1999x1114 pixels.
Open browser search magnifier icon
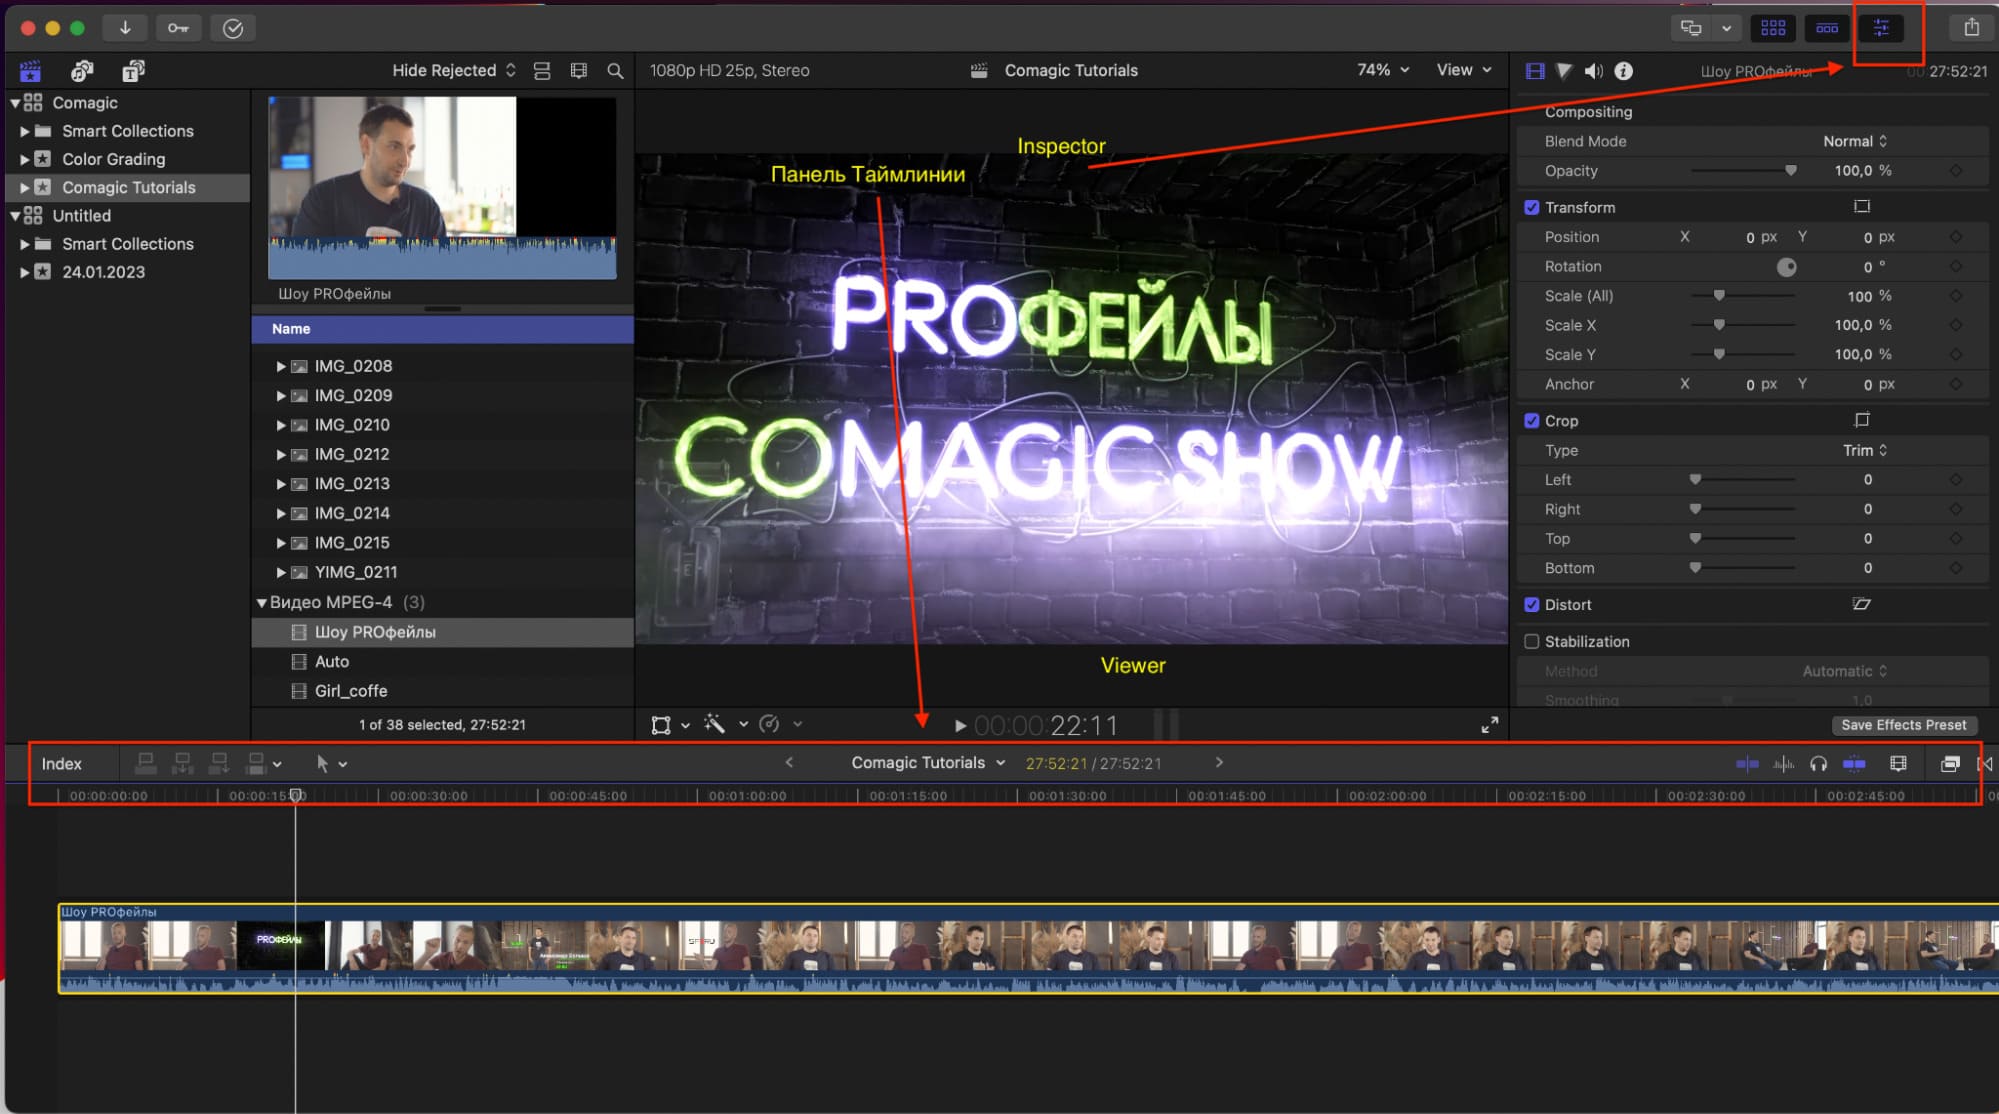click(x=615, y=71)
